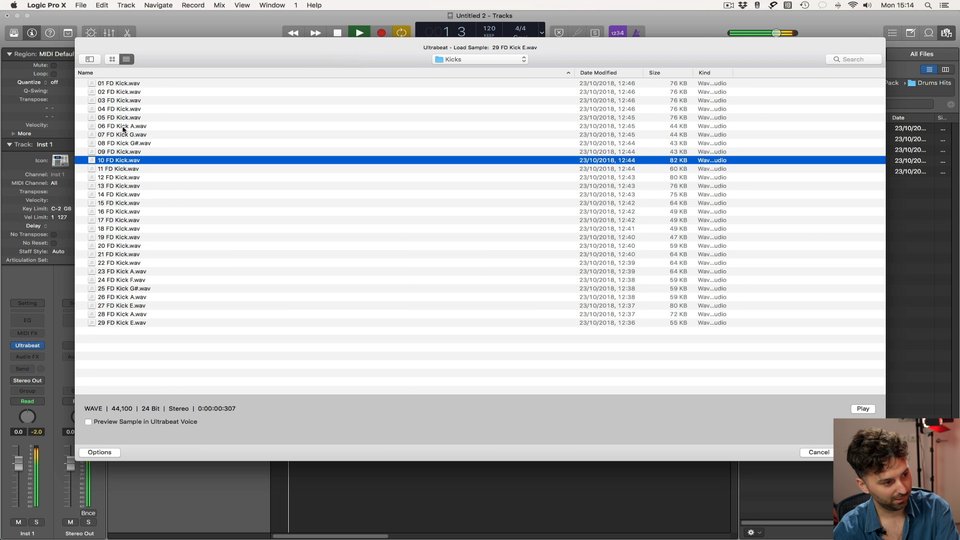Open the Ultrabeat instrument slot
This screenshot has height=540, width=960.
(27, 345)
